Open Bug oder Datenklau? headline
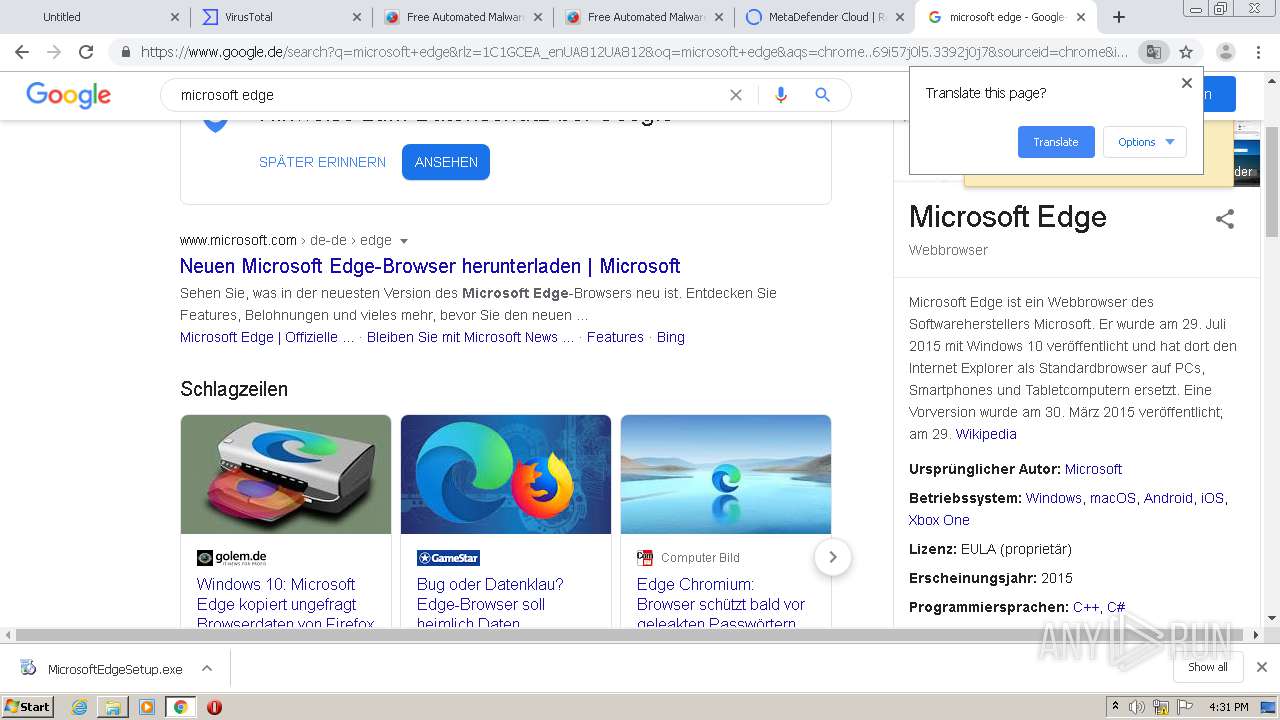The width and height of the screenshot is (1280, 720). click(490, 604)
